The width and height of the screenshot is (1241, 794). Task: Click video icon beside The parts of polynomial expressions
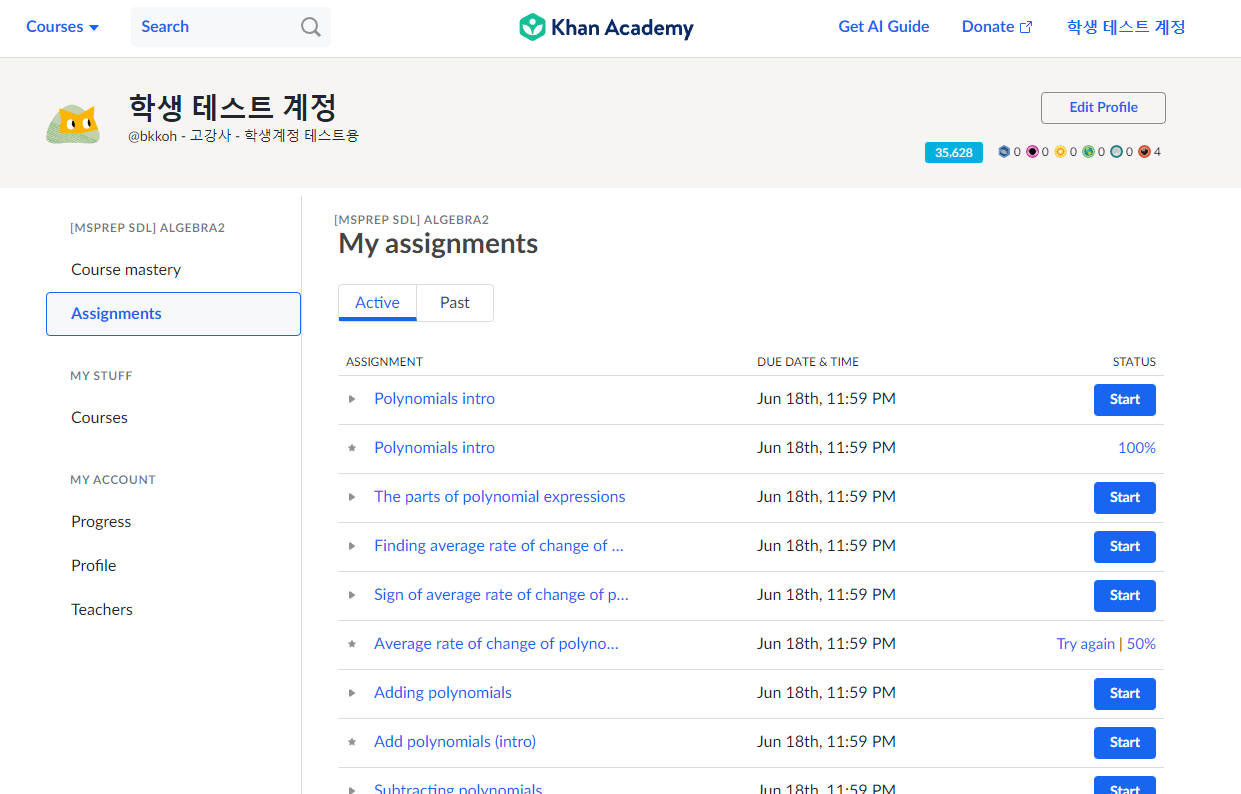pyautogui.click(x=352, y=497)
